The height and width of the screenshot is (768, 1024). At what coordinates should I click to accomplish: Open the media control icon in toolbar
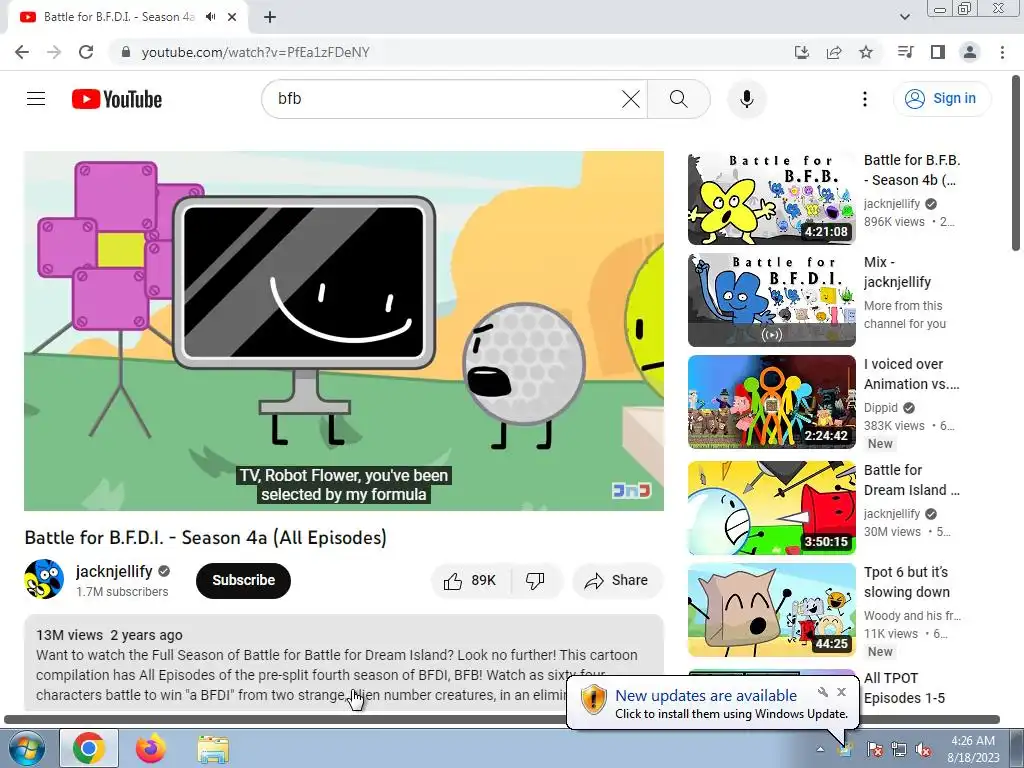coord(906,52)
